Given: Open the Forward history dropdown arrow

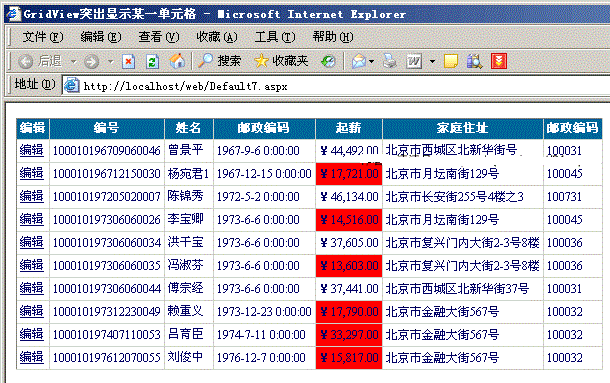Looking at the screenshot, I should (x=110, y=61).
